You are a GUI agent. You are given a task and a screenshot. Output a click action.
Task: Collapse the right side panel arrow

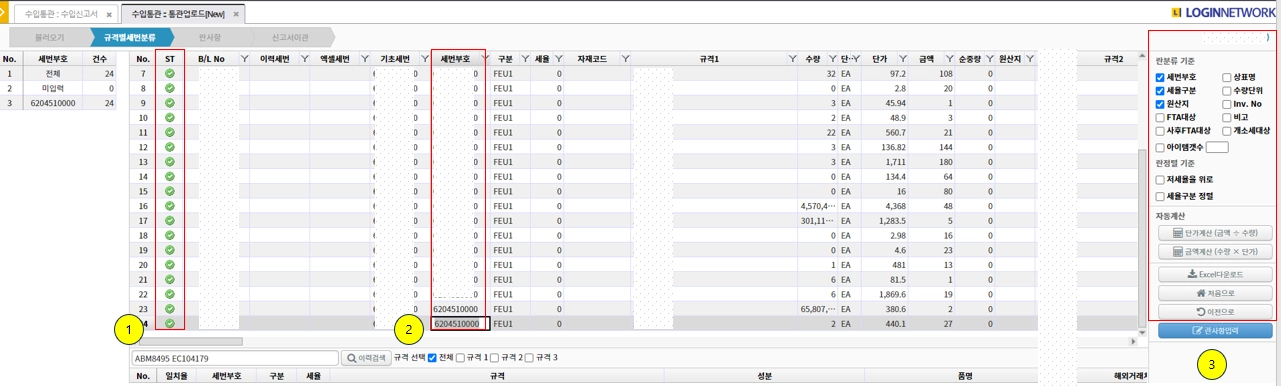(1268, 38)
